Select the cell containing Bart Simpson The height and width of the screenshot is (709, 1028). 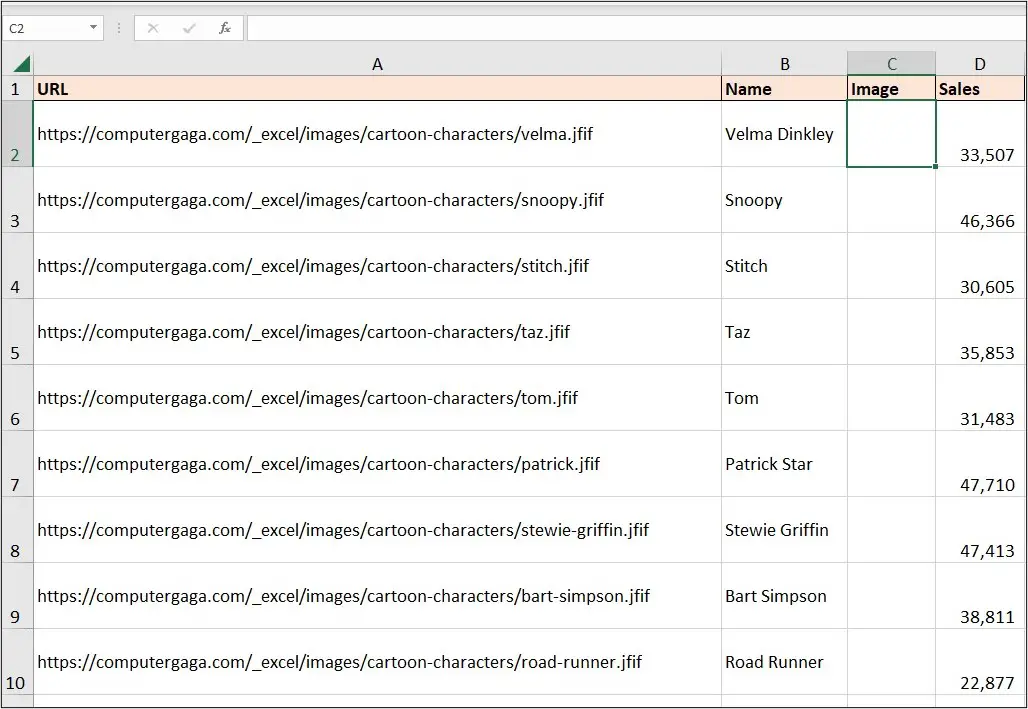784,595
